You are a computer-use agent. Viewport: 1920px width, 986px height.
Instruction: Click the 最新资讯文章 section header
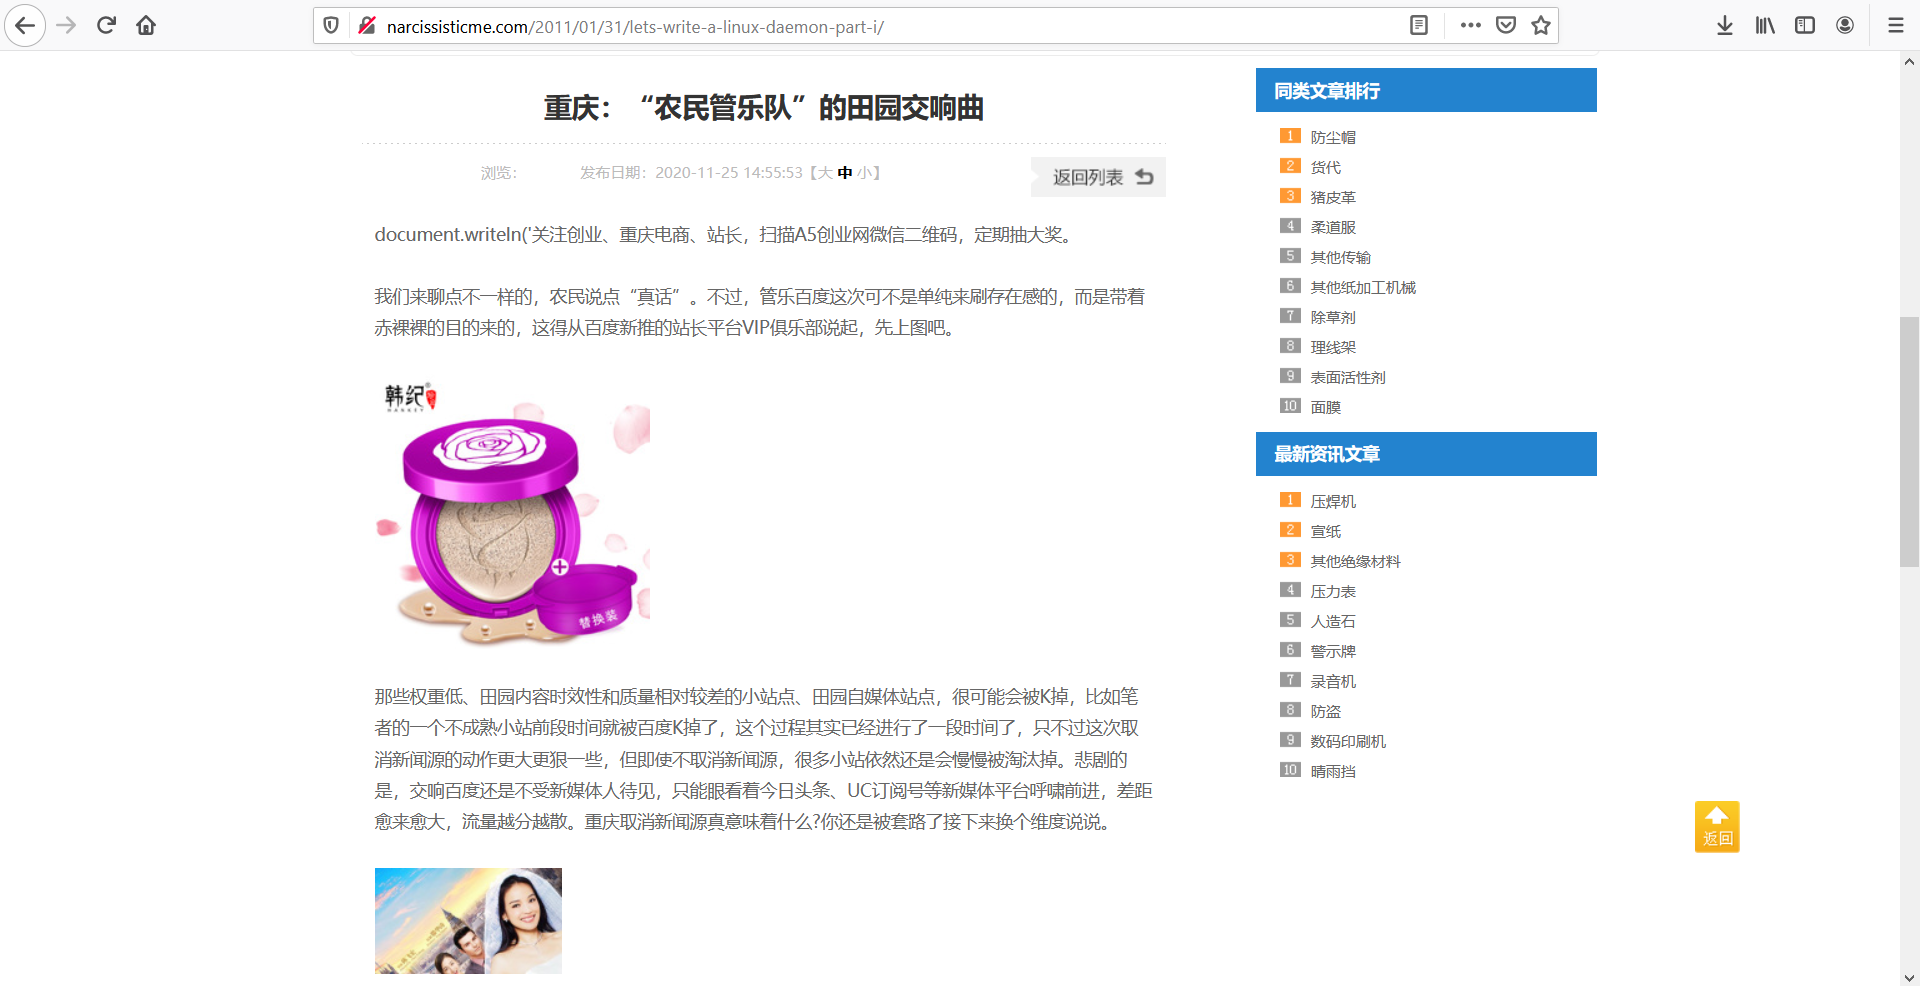(x=1426, y=454)
